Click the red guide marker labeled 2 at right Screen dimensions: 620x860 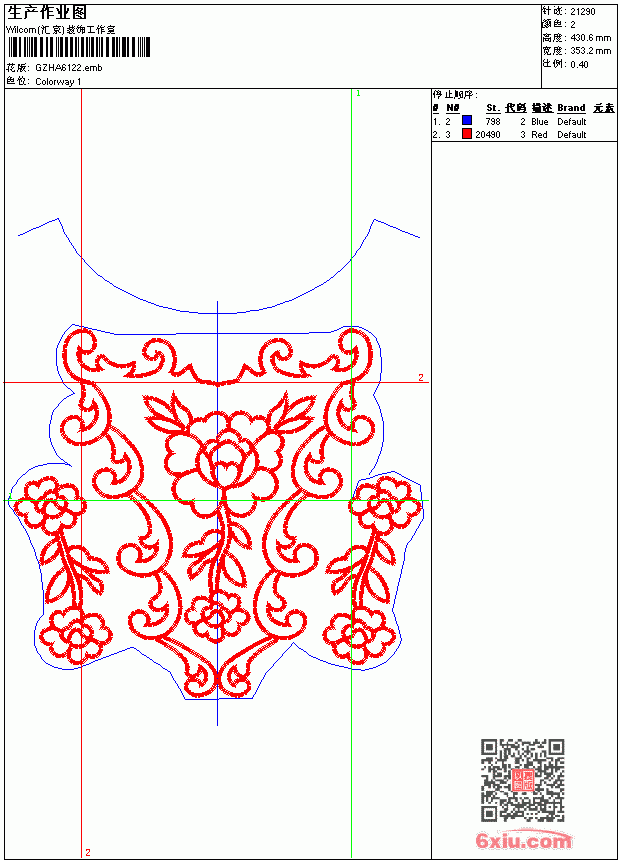click(421, 377)
